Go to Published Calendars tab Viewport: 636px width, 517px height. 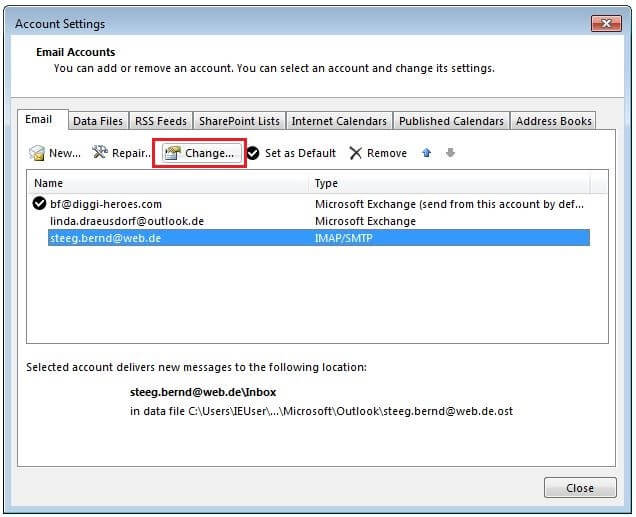(451, 121)
